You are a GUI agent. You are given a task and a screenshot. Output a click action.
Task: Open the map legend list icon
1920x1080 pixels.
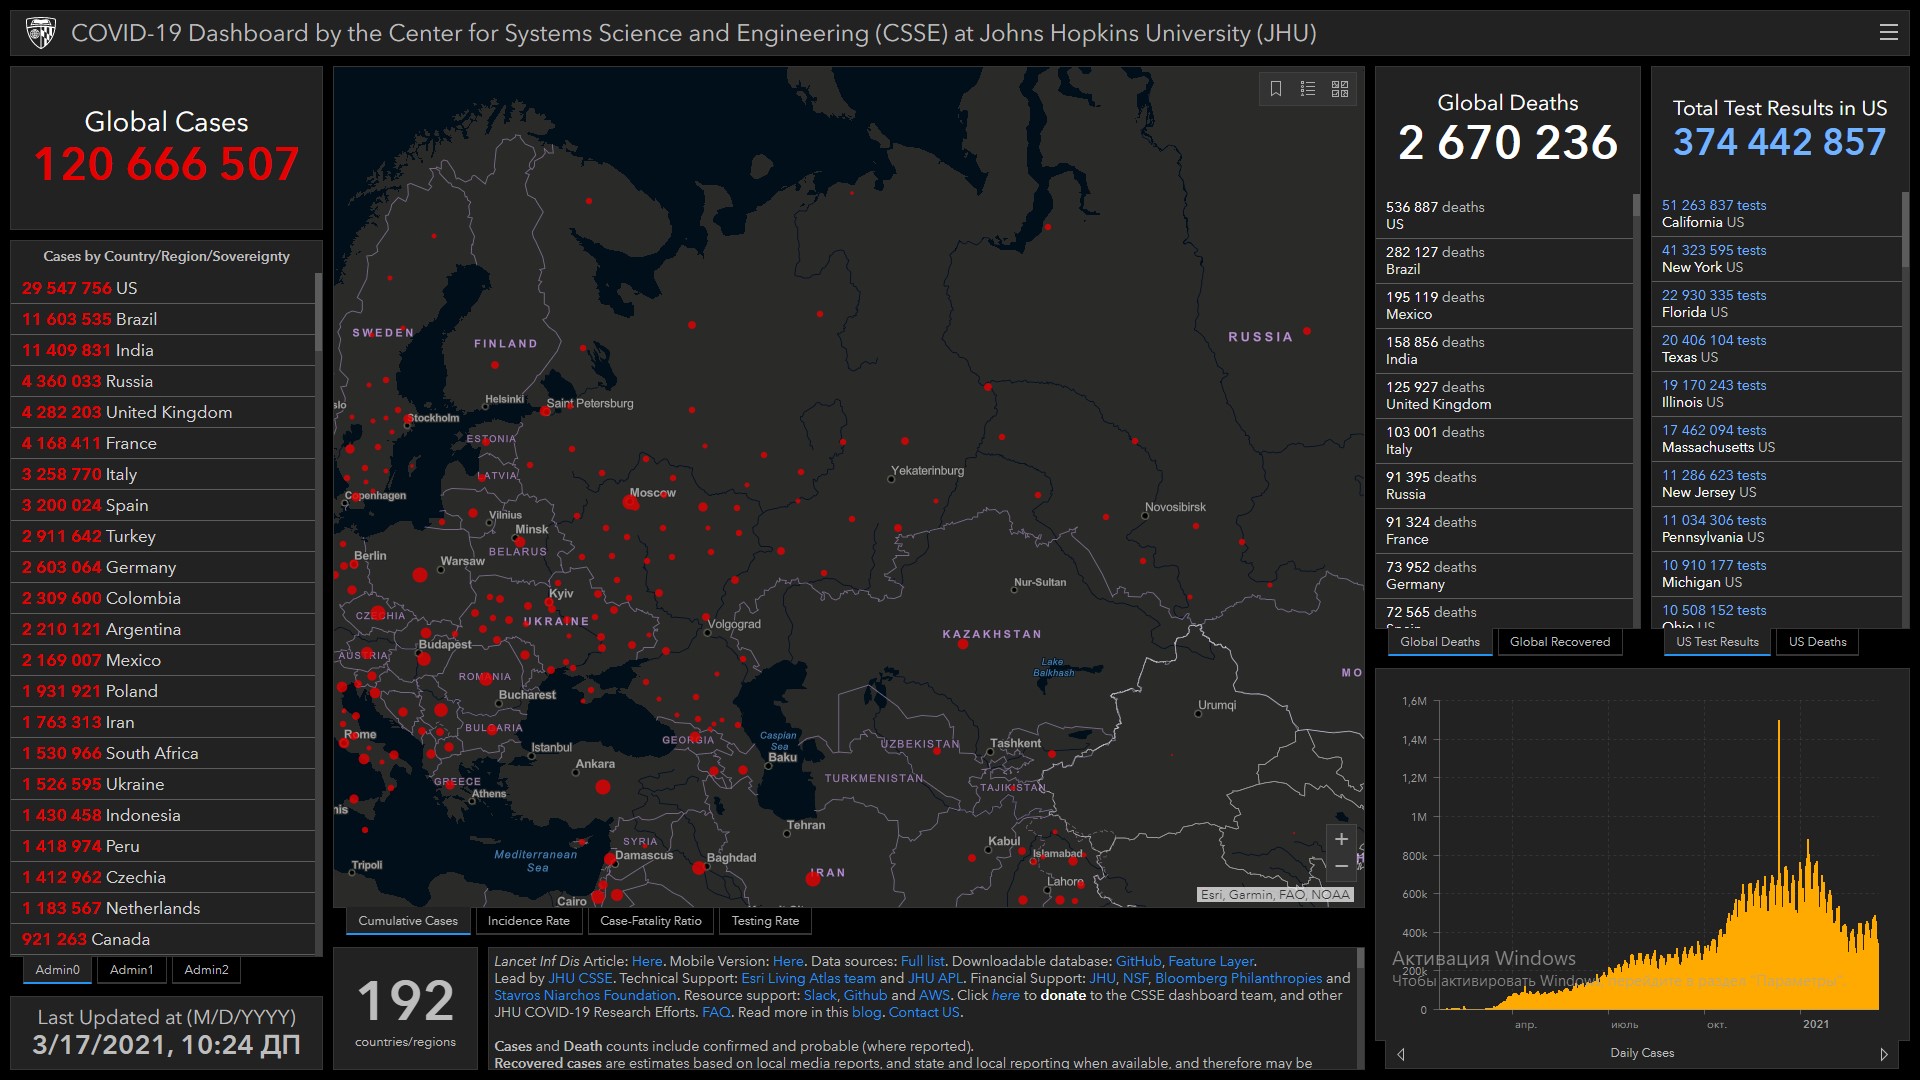(x=1308, y=89)
